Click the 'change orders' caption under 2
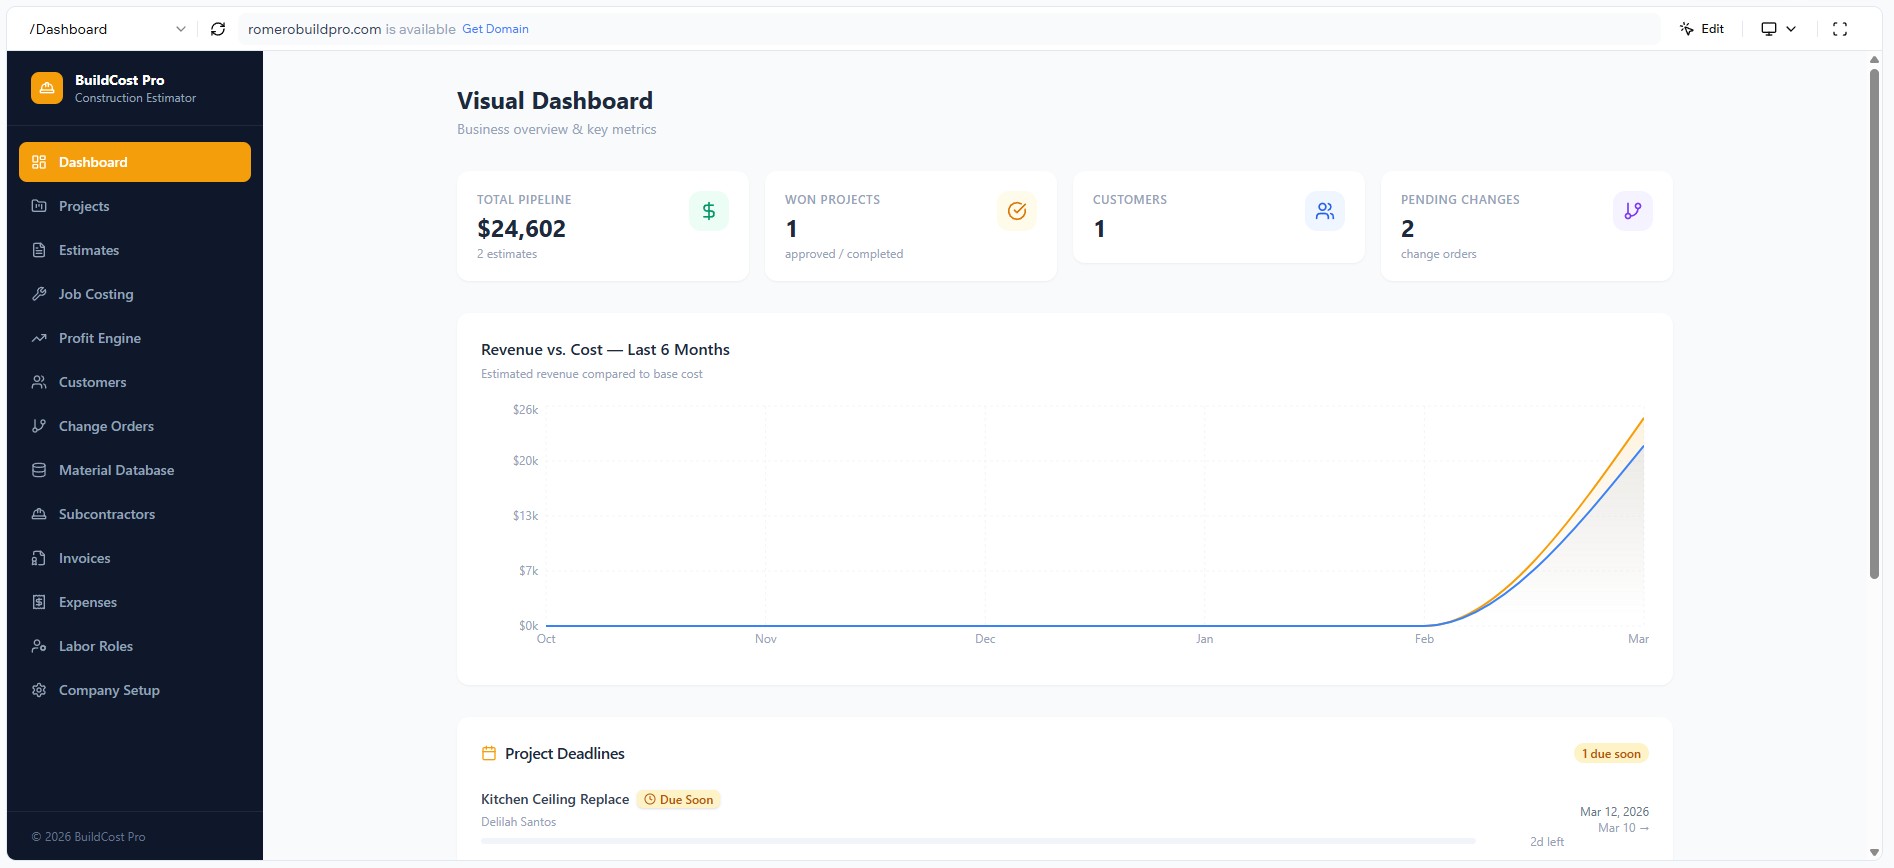Viewport: 1894px width, 868px height. [1438, 254]
